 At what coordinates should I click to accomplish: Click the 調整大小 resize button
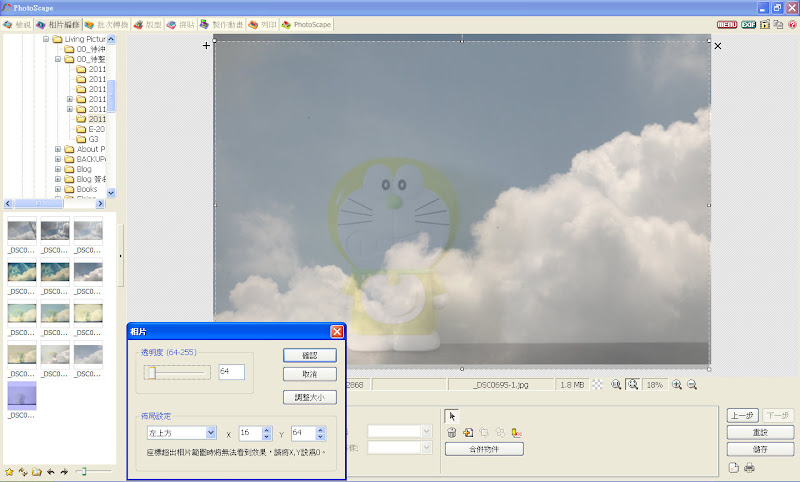[310, 397]
